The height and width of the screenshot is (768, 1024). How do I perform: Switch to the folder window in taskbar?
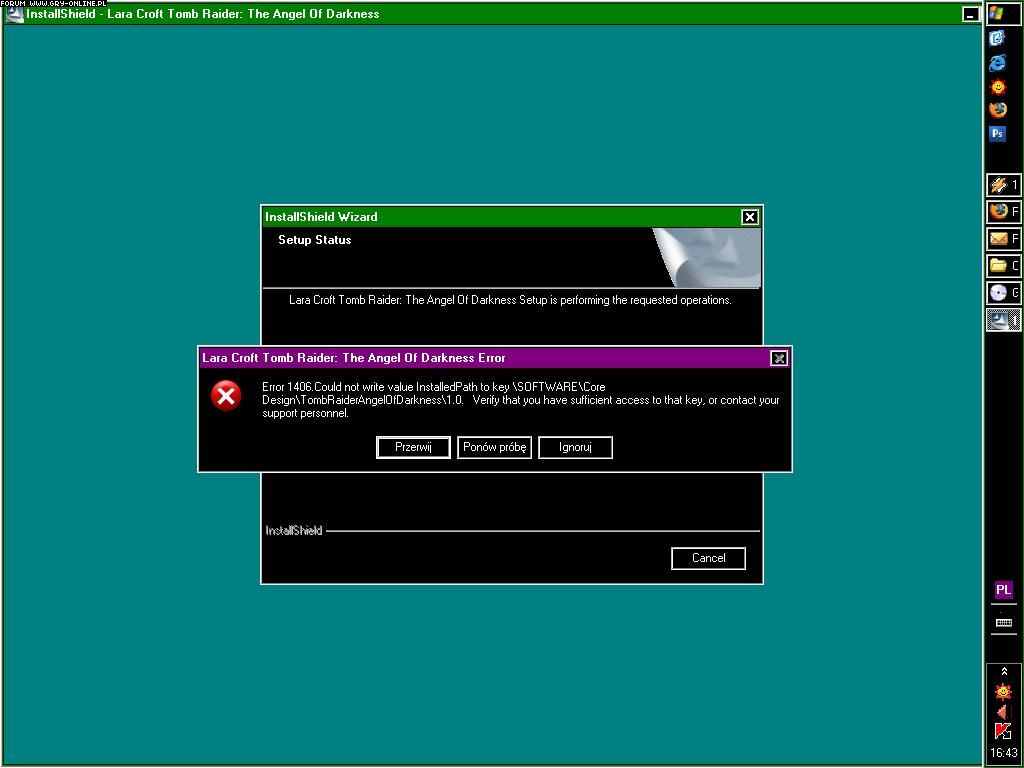click(x=1004, y=265)
